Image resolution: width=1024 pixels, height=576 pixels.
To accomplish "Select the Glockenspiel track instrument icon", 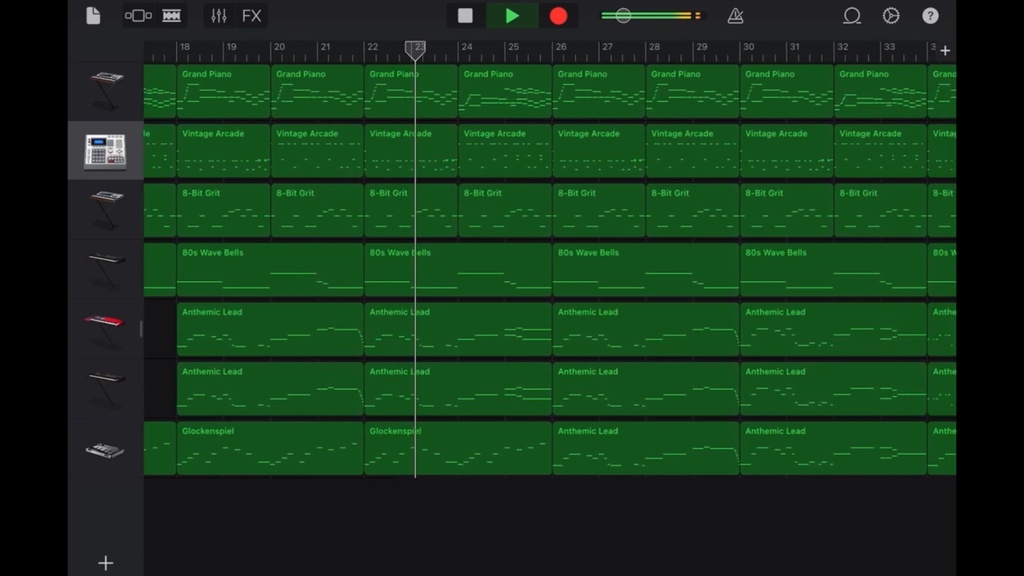I will point(105,448).
